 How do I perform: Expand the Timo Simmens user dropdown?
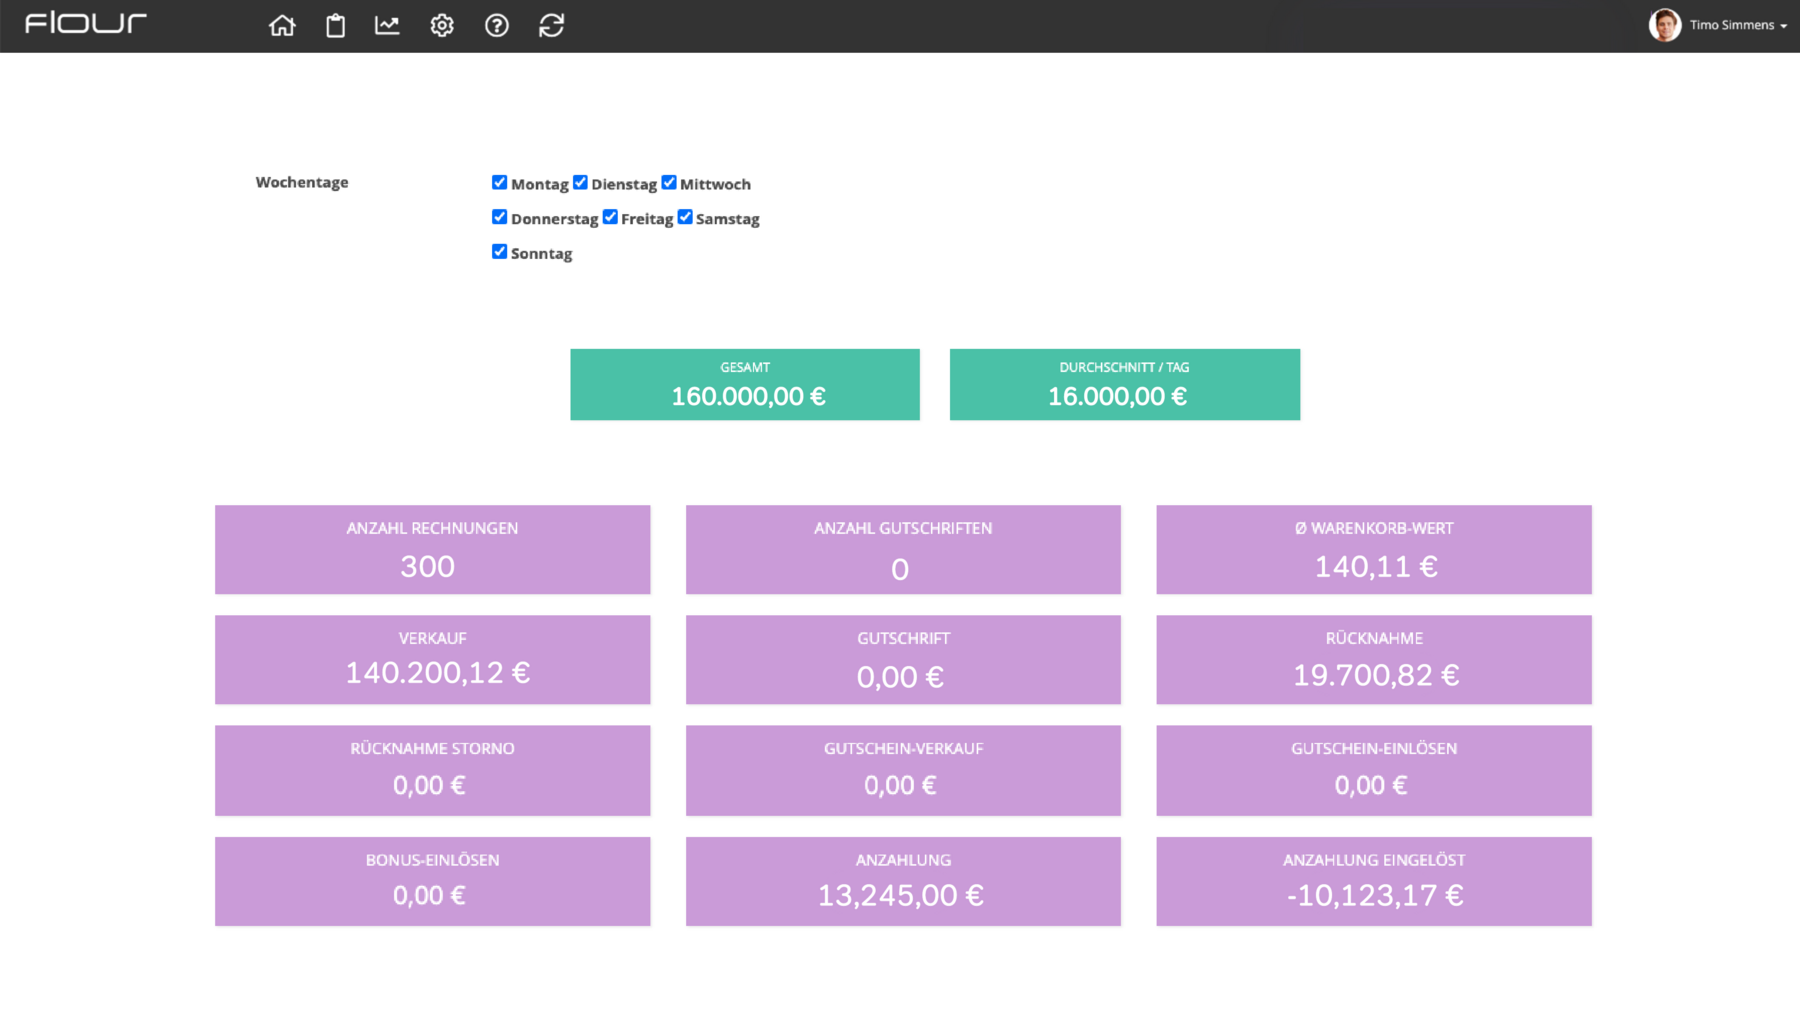coord(1738,25)
